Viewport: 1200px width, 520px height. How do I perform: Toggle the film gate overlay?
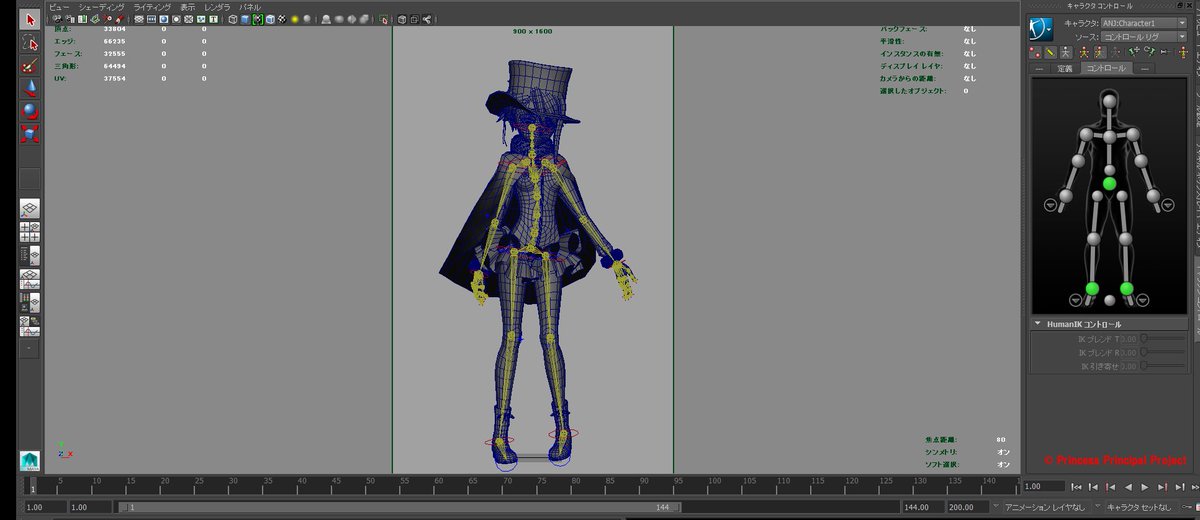pos(151,18)
